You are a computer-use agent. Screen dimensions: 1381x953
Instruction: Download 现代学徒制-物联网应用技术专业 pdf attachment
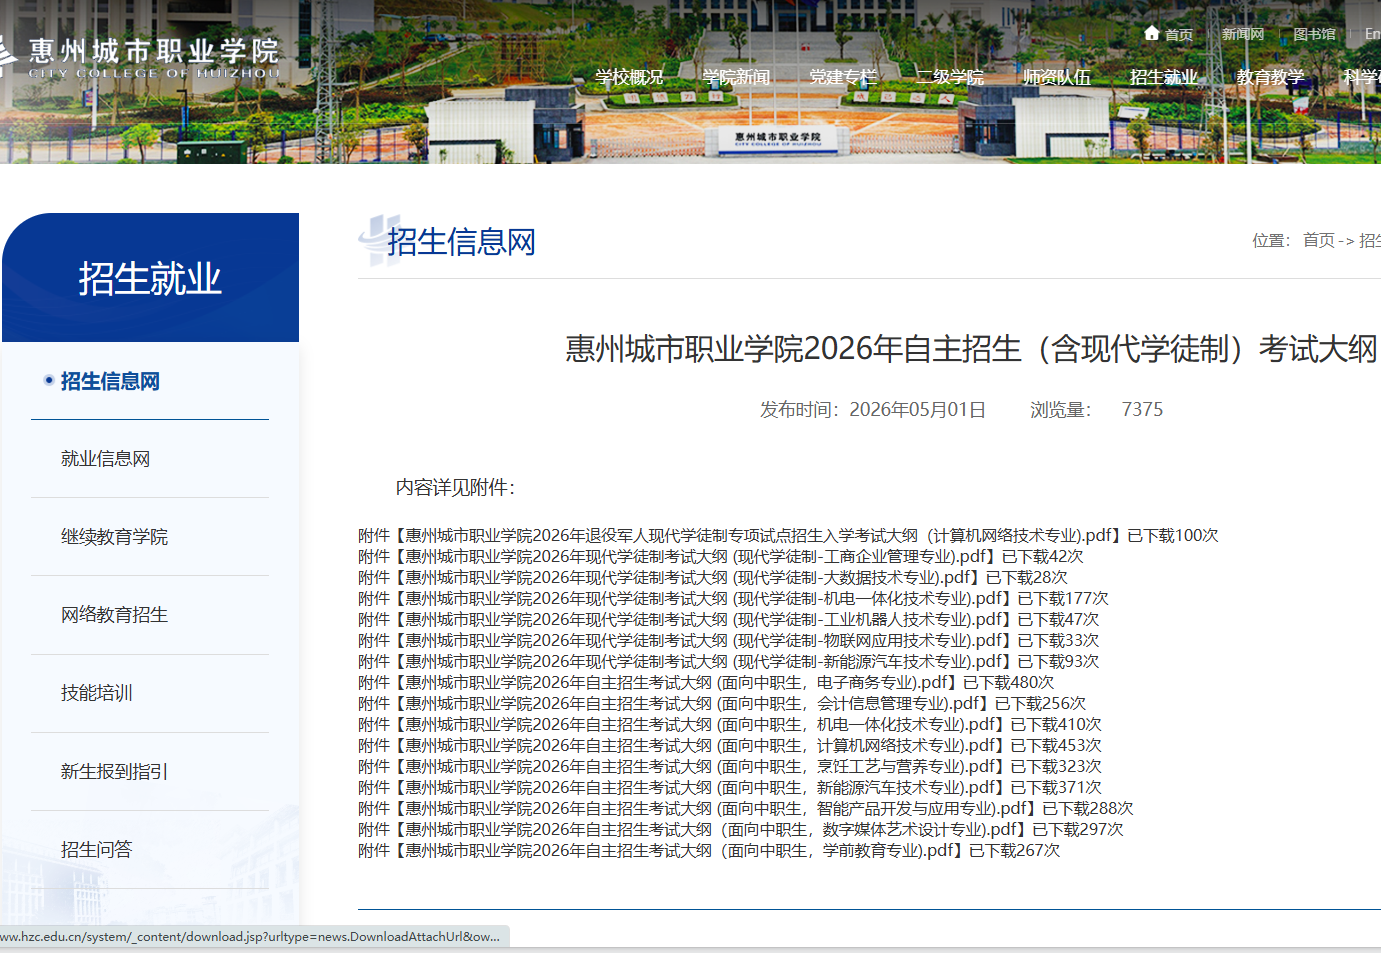point(705,640)
